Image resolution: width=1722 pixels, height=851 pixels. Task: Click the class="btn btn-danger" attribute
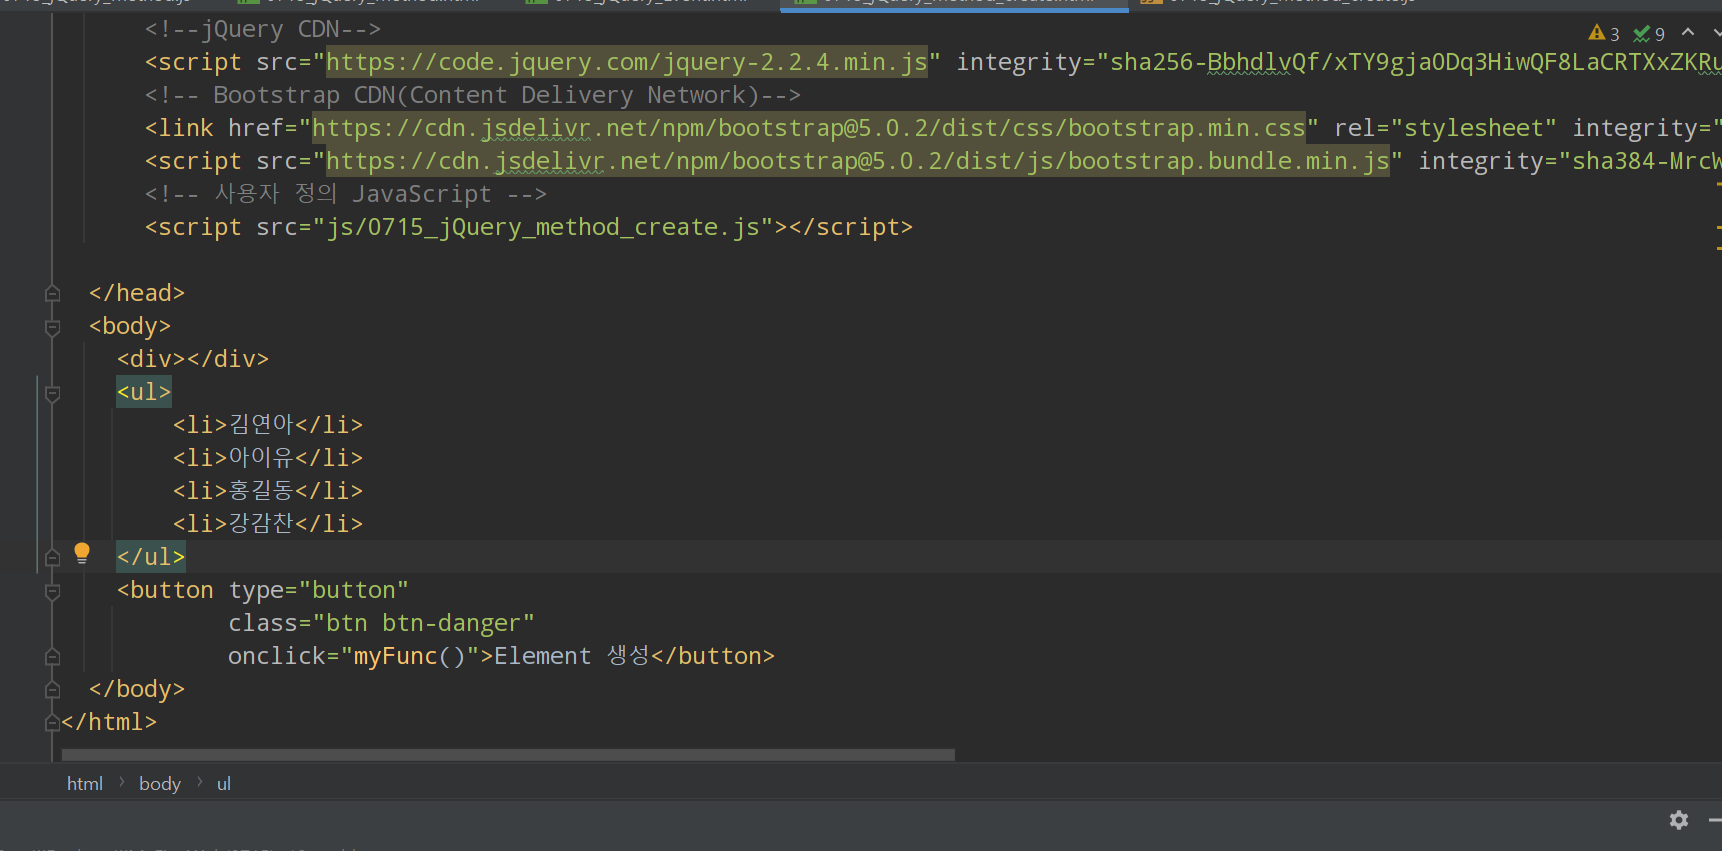[x=381, y=623]
